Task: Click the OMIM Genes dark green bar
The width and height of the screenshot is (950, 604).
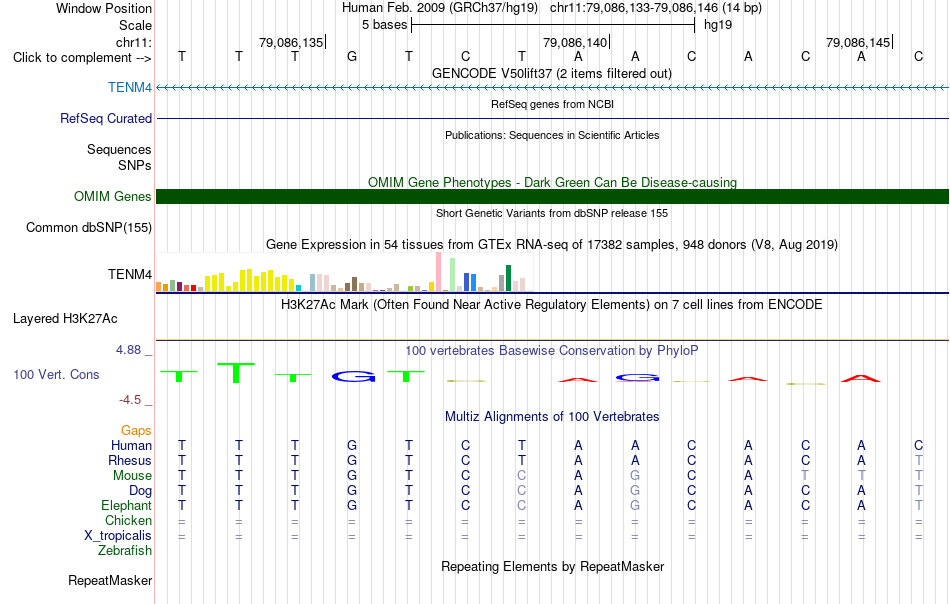Action: (x=552, y=196)
